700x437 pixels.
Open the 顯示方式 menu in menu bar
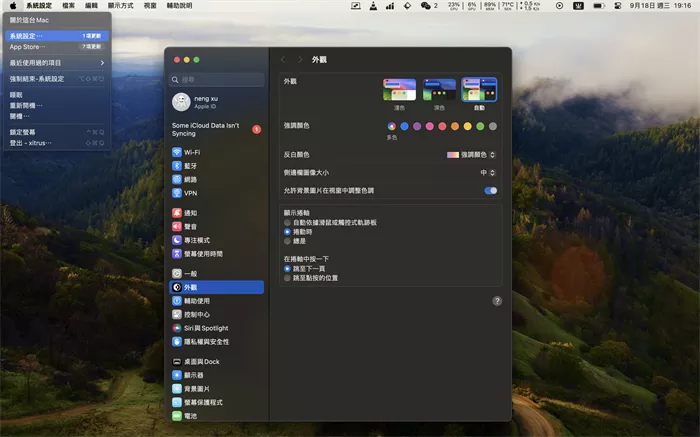[119, 6]
